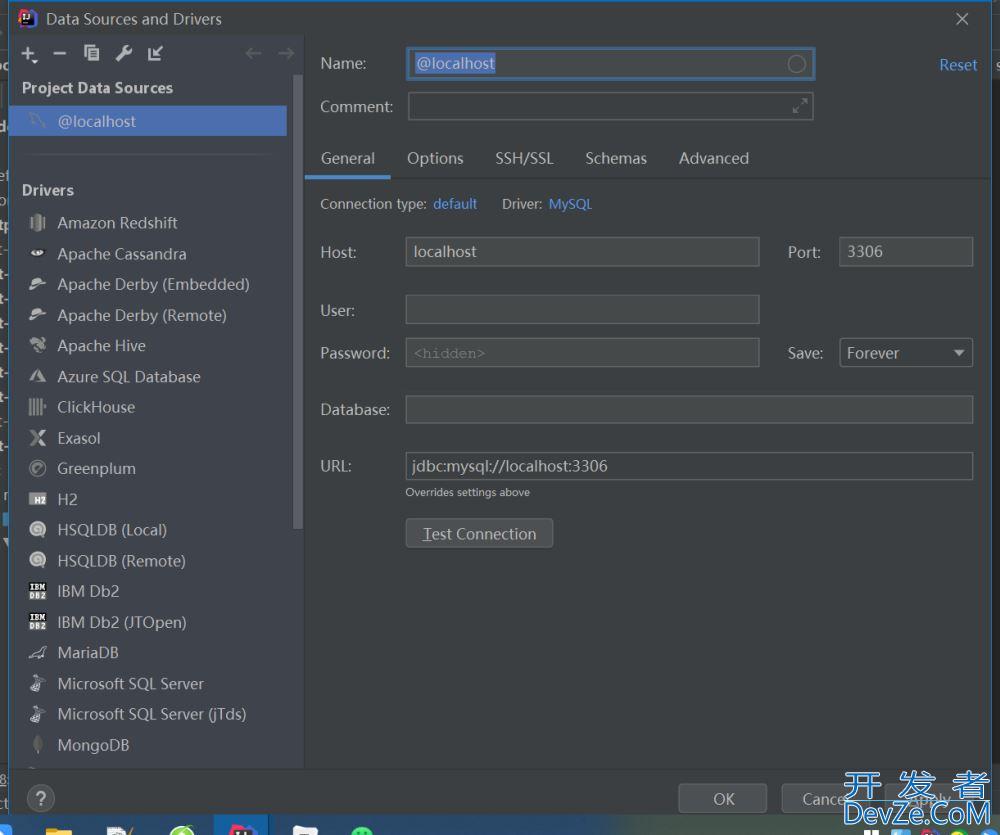Select H2 driver icon
Screen dimensions: 1000x835
(x=38, y=499)
